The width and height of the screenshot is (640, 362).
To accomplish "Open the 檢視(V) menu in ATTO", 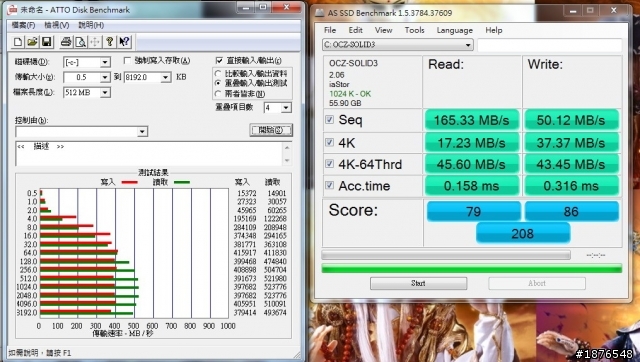I will point(57,25).
